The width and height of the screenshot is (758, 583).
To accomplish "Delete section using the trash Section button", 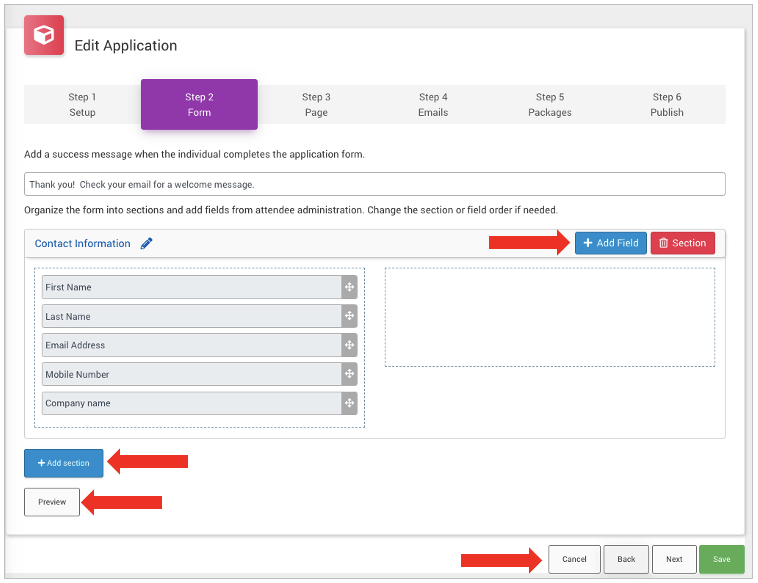I will [682, 243].
